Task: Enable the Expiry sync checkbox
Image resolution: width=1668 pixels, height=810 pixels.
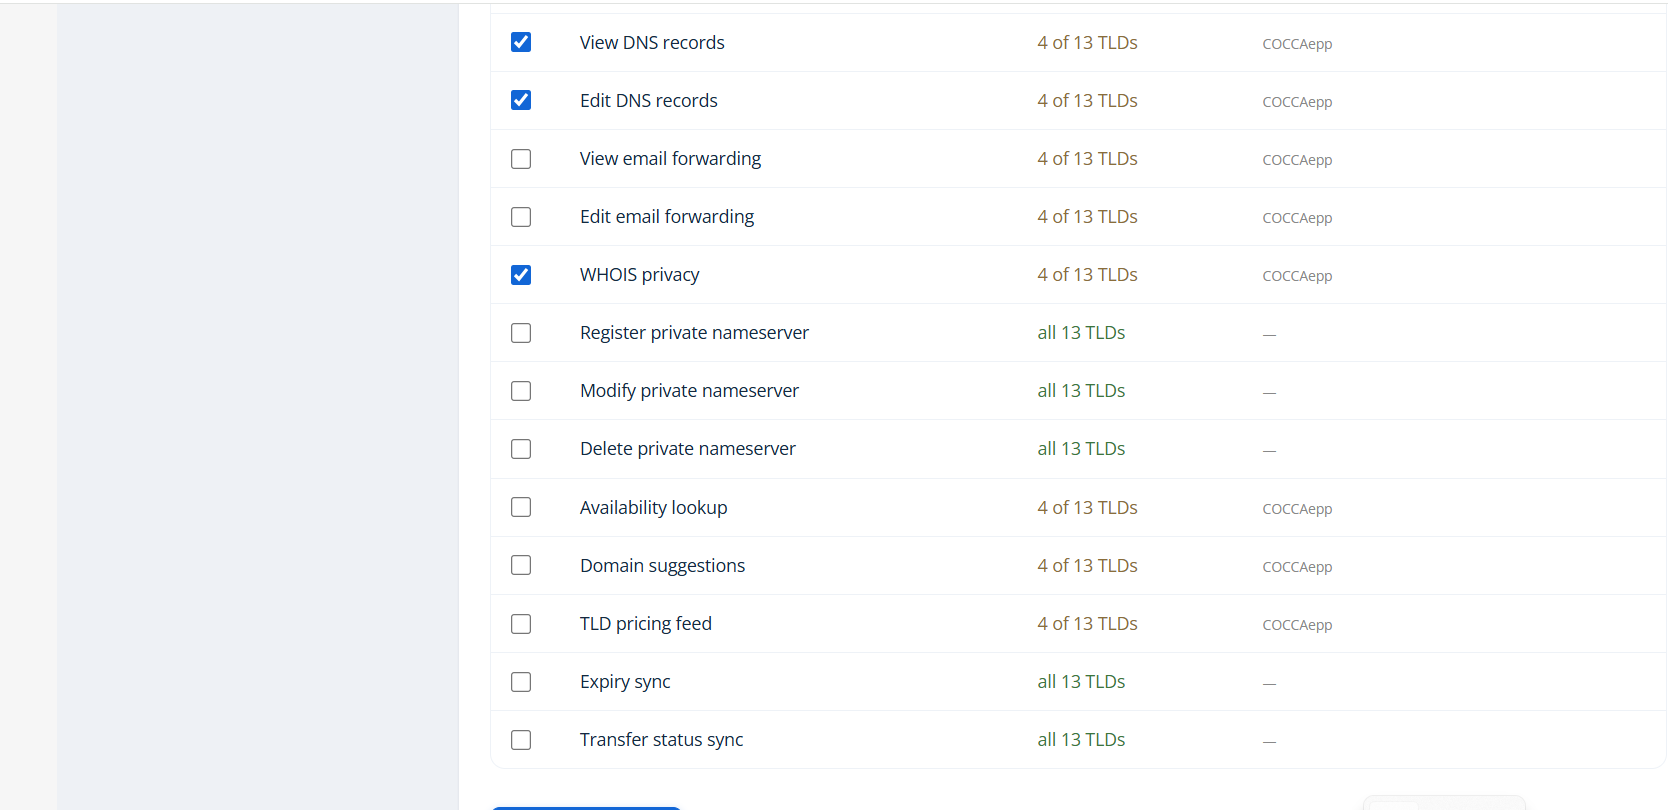Action: tap(521, 682)
